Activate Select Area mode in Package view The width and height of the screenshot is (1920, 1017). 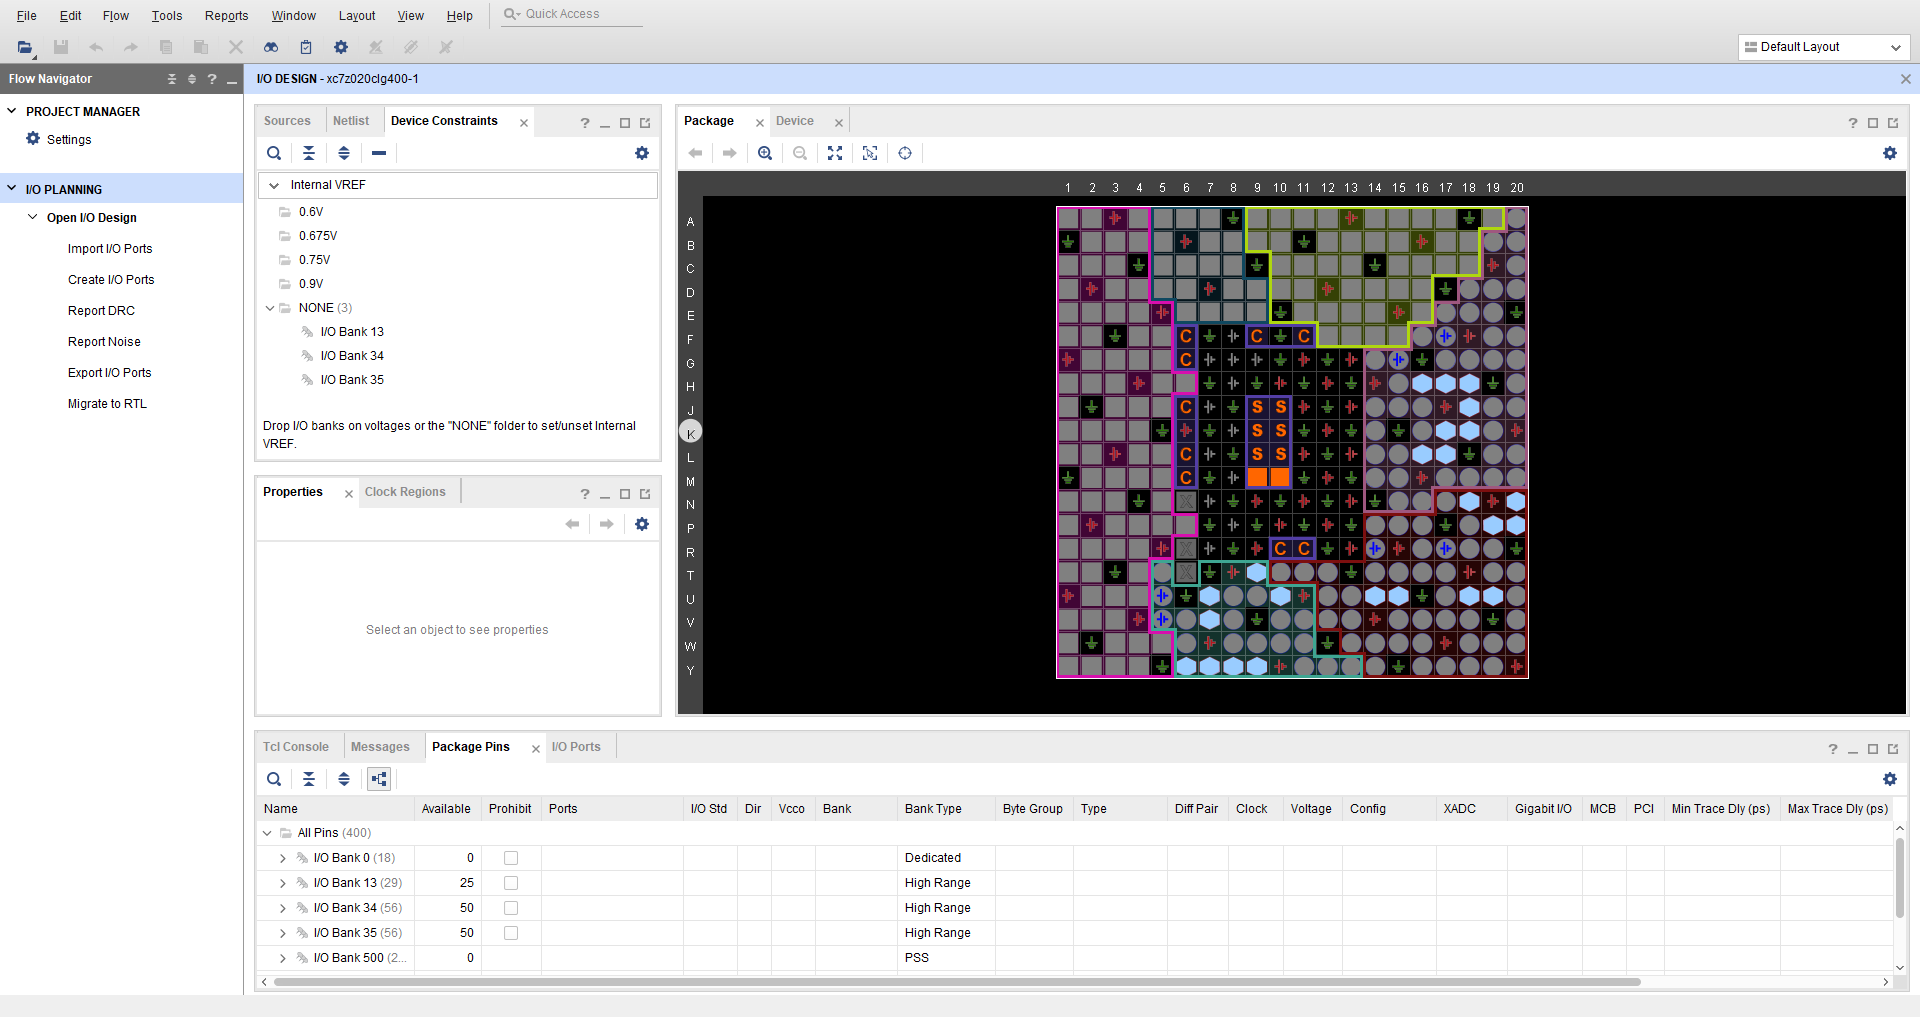point(870,153)
